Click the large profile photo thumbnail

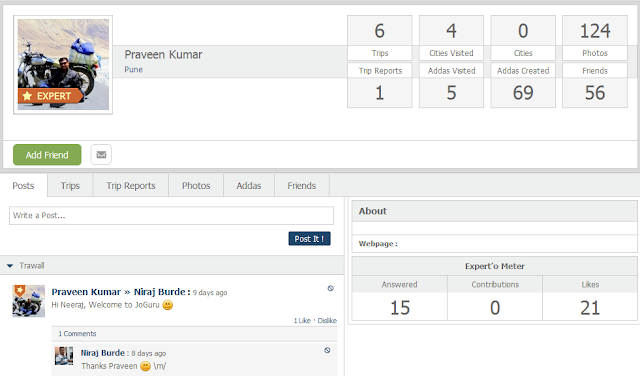(63, 65)
